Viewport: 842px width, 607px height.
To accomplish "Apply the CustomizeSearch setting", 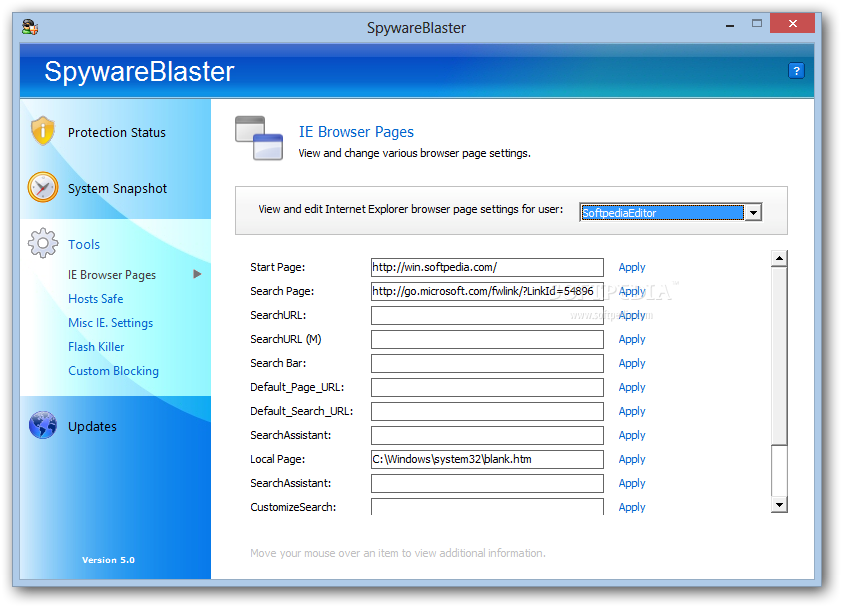I will 632,507.
